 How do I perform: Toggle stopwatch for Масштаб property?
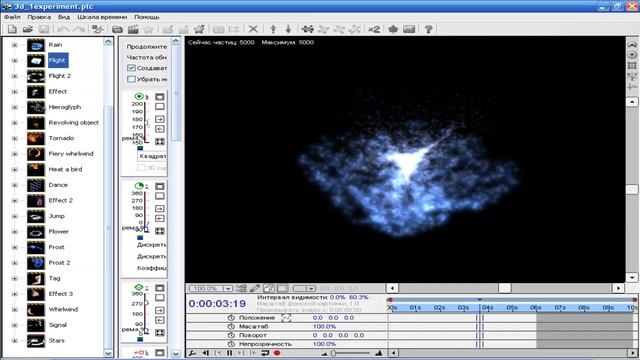(231, 327)
